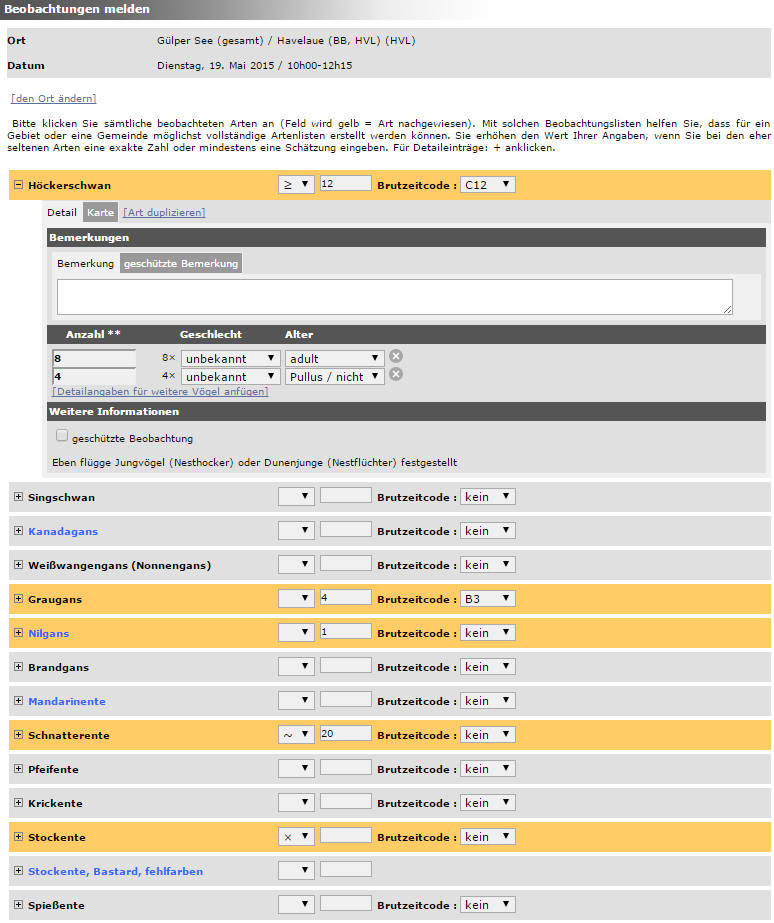Remove the adult detail row

pyautogui.click(x=396, y=356)
